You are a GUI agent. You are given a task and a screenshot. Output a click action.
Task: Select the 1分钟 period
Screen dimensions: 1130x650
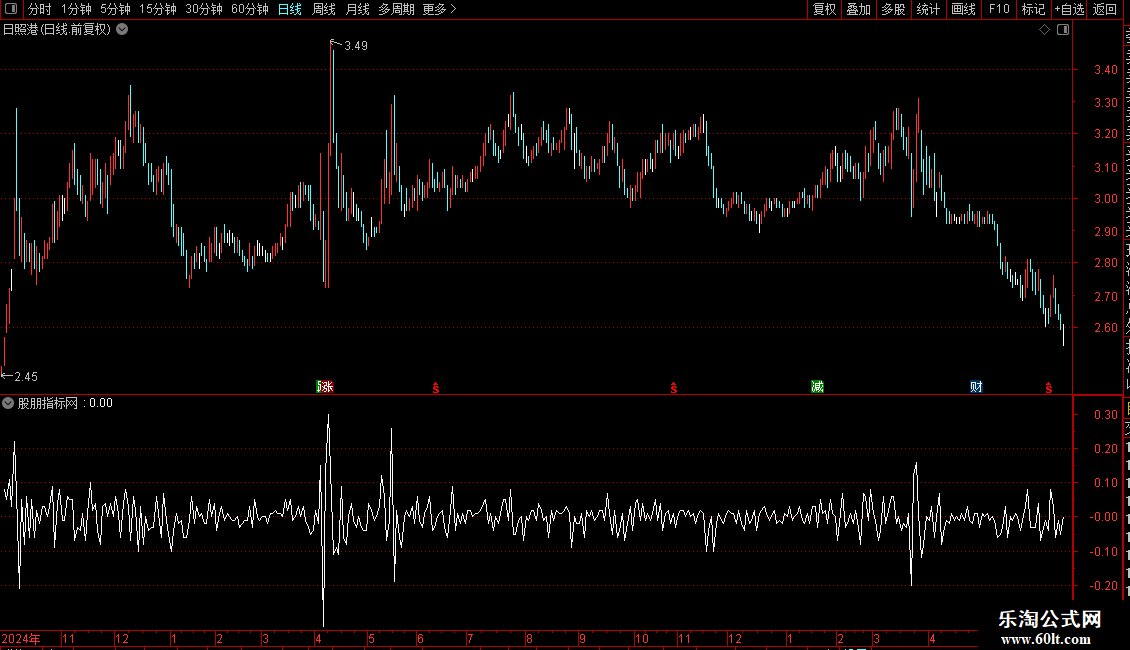tap(76, 9)
